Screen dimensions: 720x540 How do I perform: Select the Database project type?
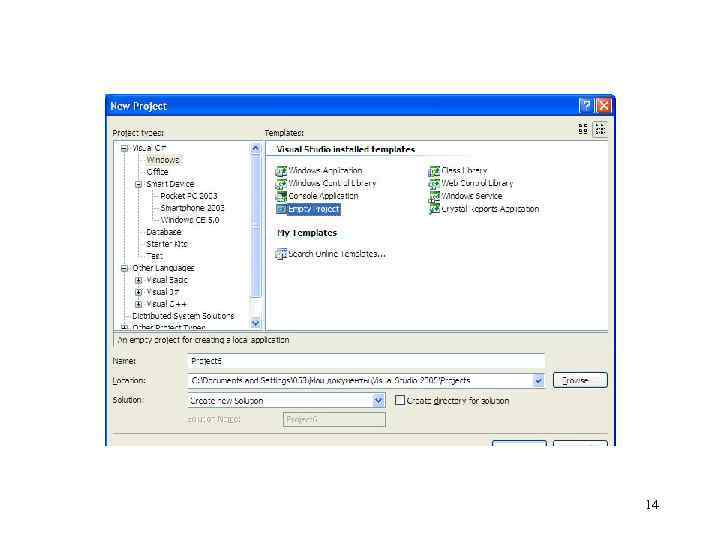[163, 232]
